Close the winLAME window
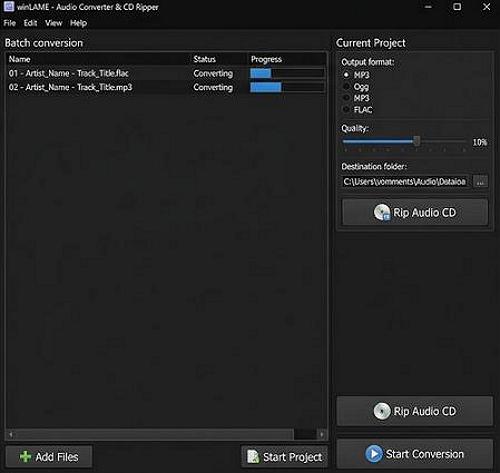500x473 pixels. click(486, 7)
